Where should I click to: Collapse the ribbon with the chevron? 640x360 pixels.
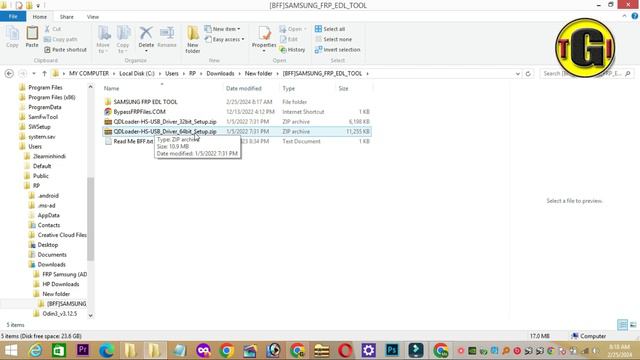tap(624, 16)
